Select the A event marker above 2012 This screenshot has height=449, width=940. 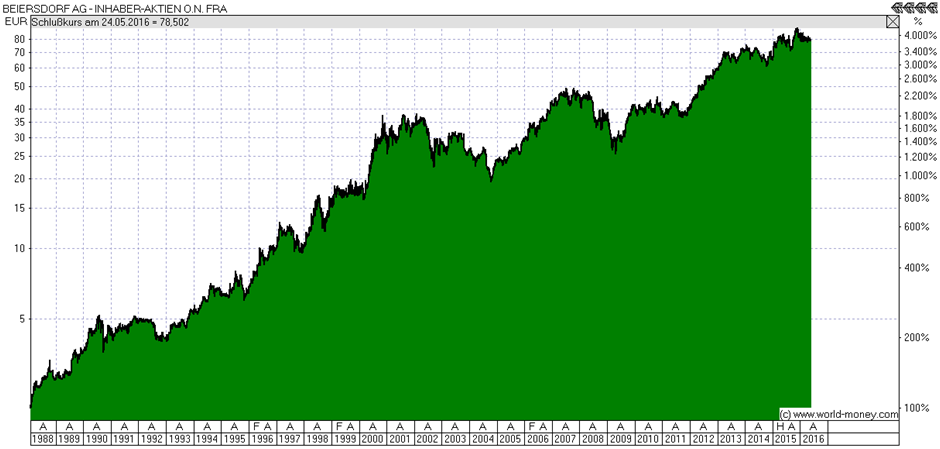coord(703,426)
